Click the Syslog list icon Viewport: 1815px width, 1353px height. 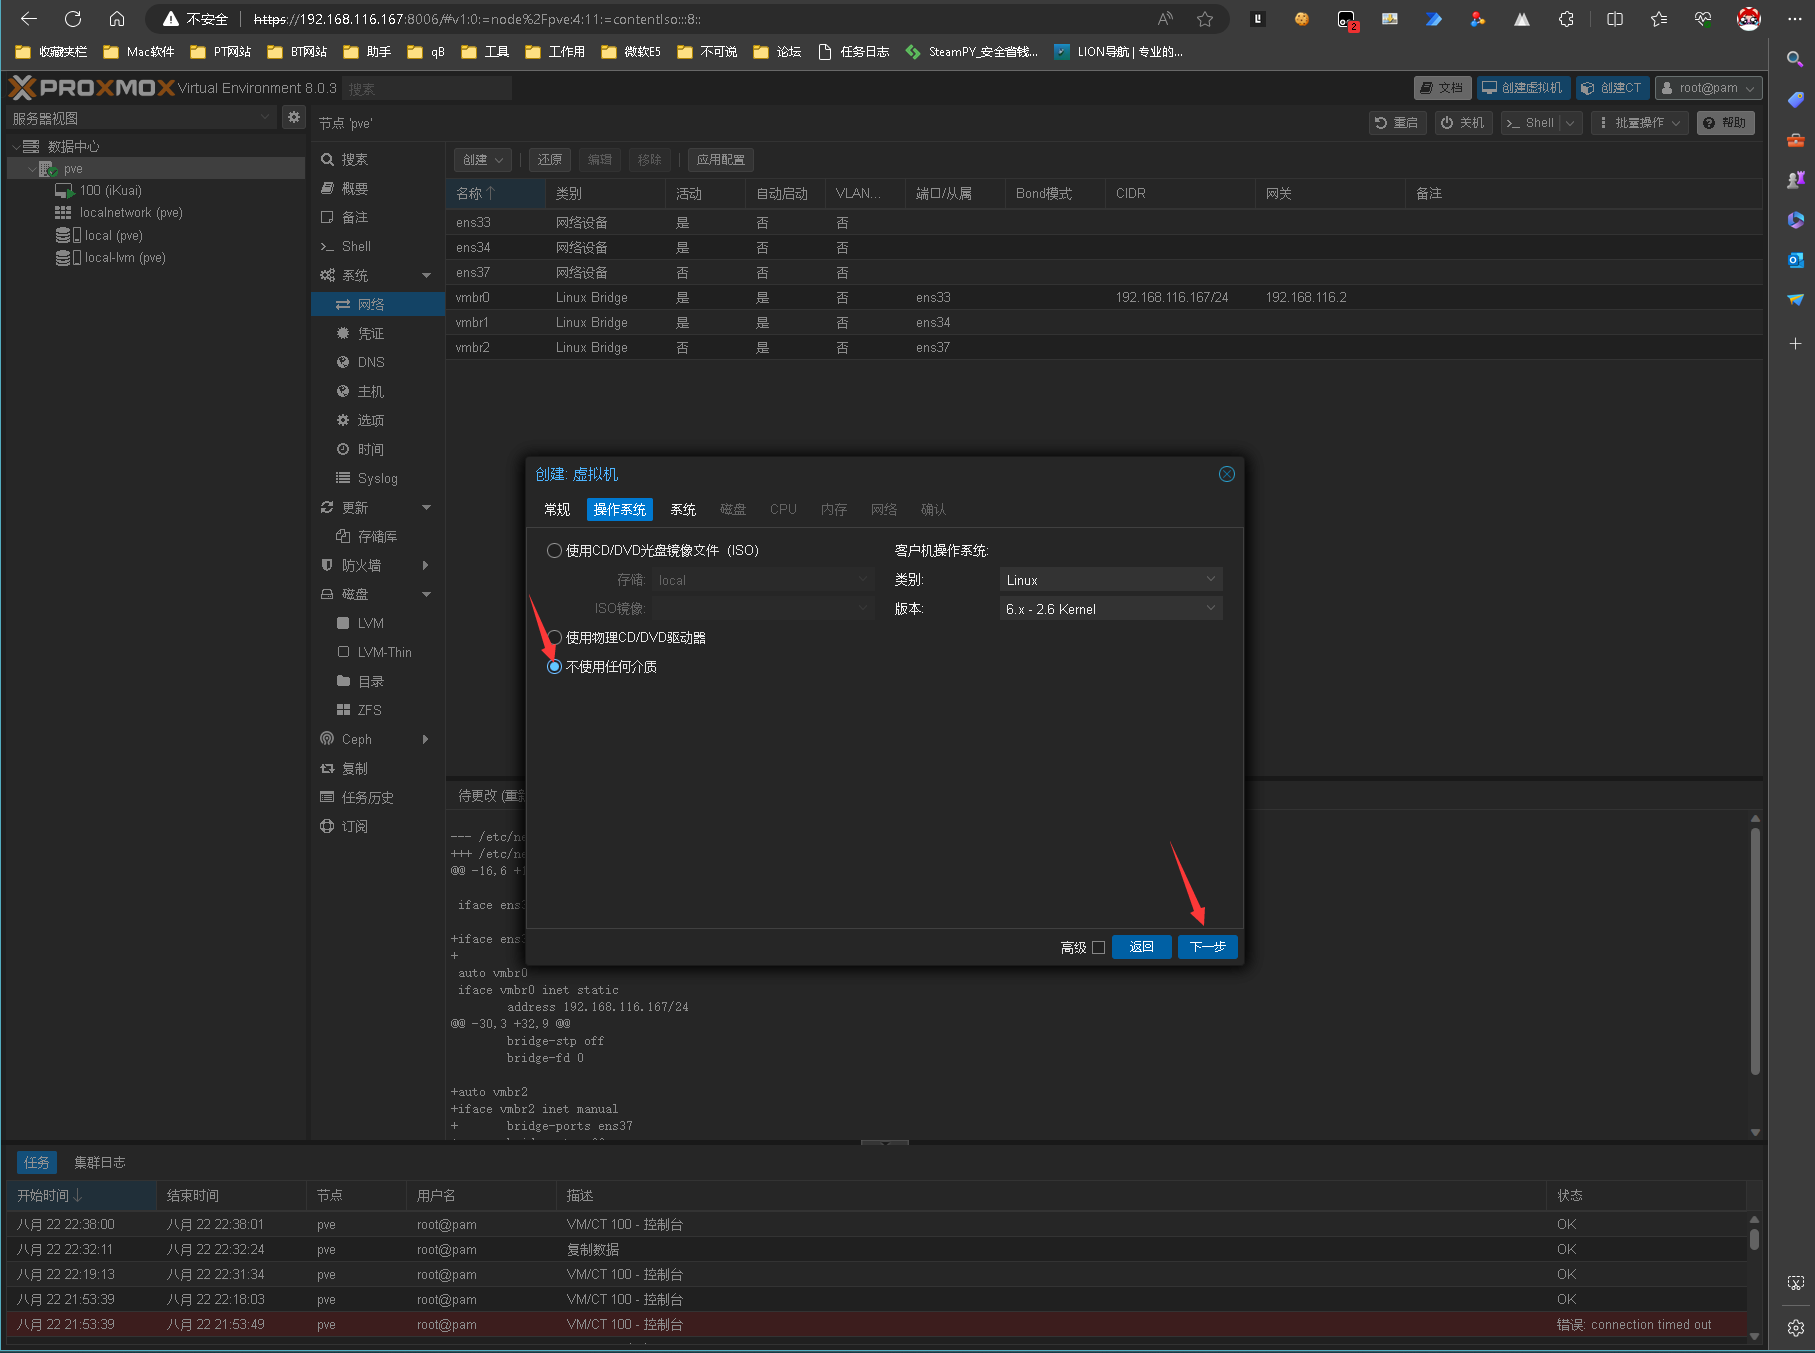[x=343, y=479]
